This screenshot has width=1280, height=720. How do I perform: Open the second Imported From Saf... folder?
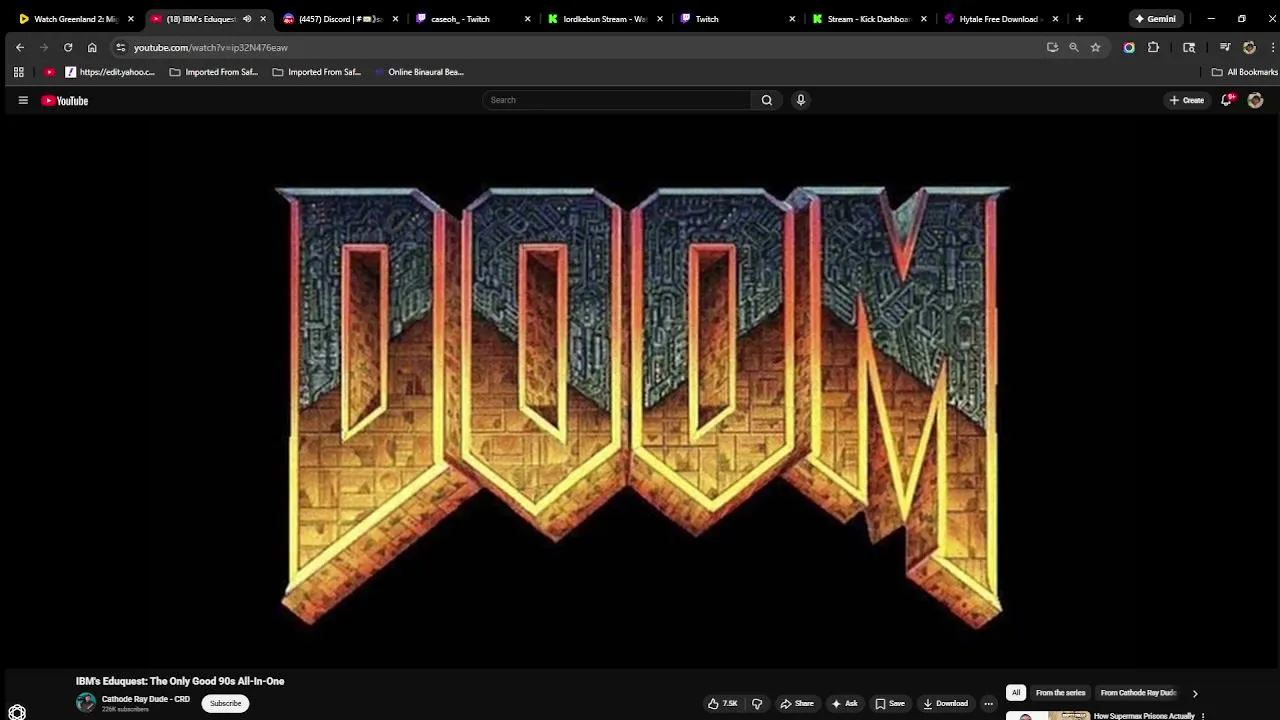pyautogui.click(x=317, y=72)
